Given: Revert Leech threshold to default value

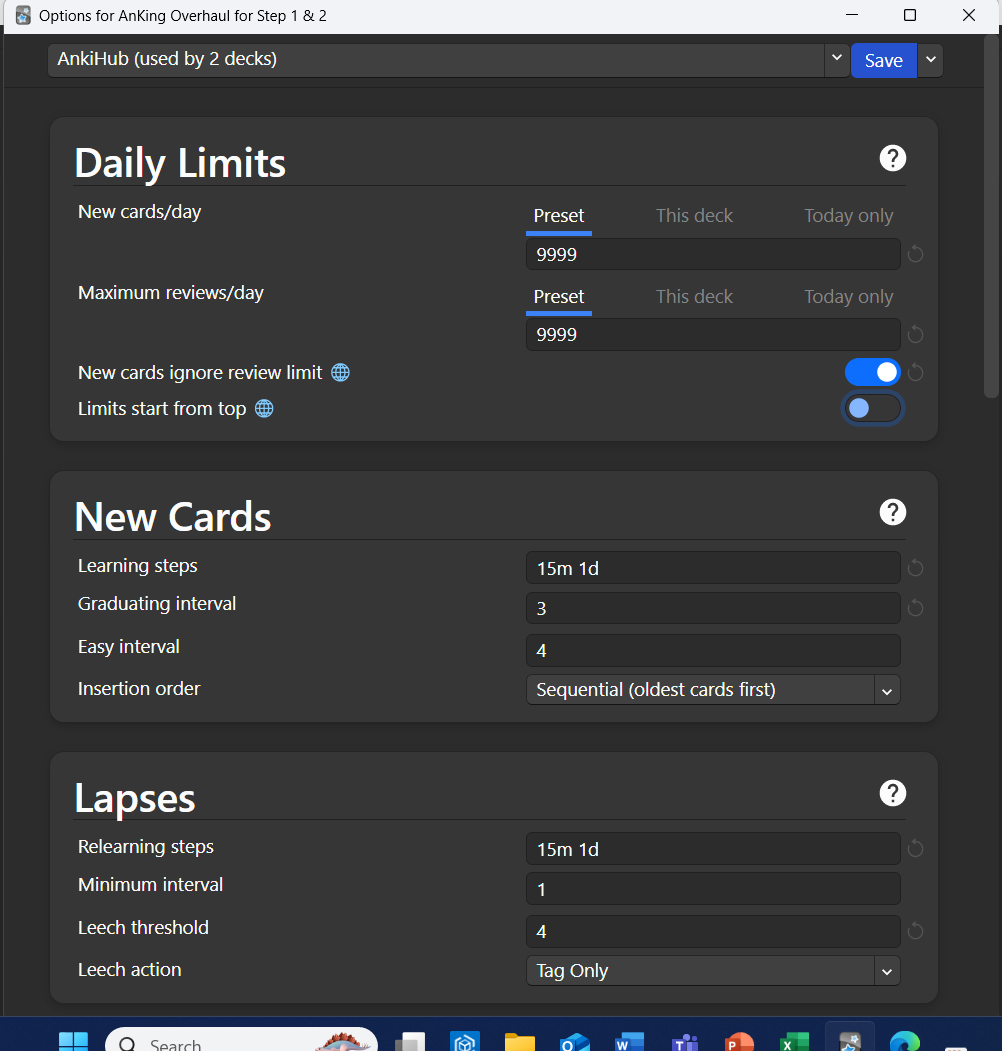Looking at the screenshot, I should pyautogui.click(x=915, y=931).
